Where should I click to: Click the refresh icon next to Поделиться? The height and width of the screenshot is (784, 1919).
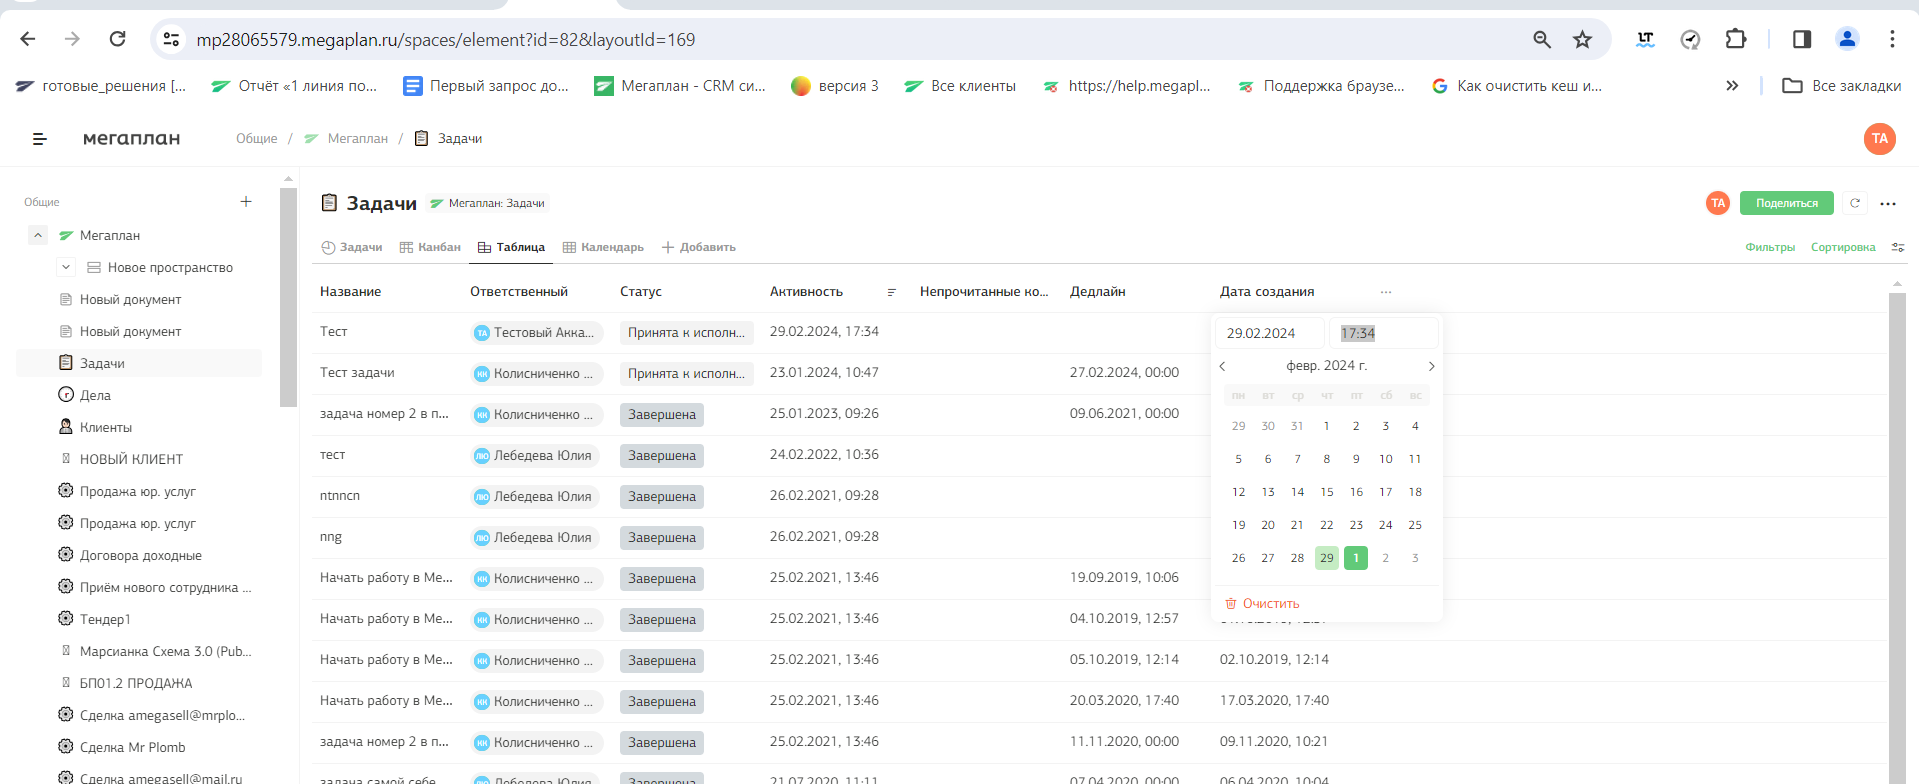(1855, 203)
